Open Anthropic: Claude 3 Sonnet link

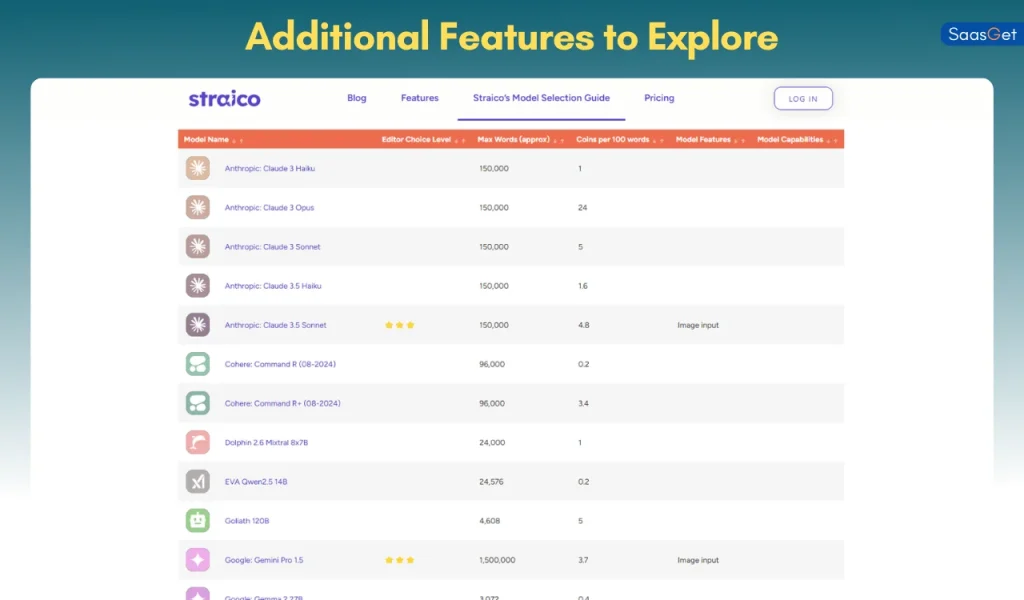(x=272, y=247)
